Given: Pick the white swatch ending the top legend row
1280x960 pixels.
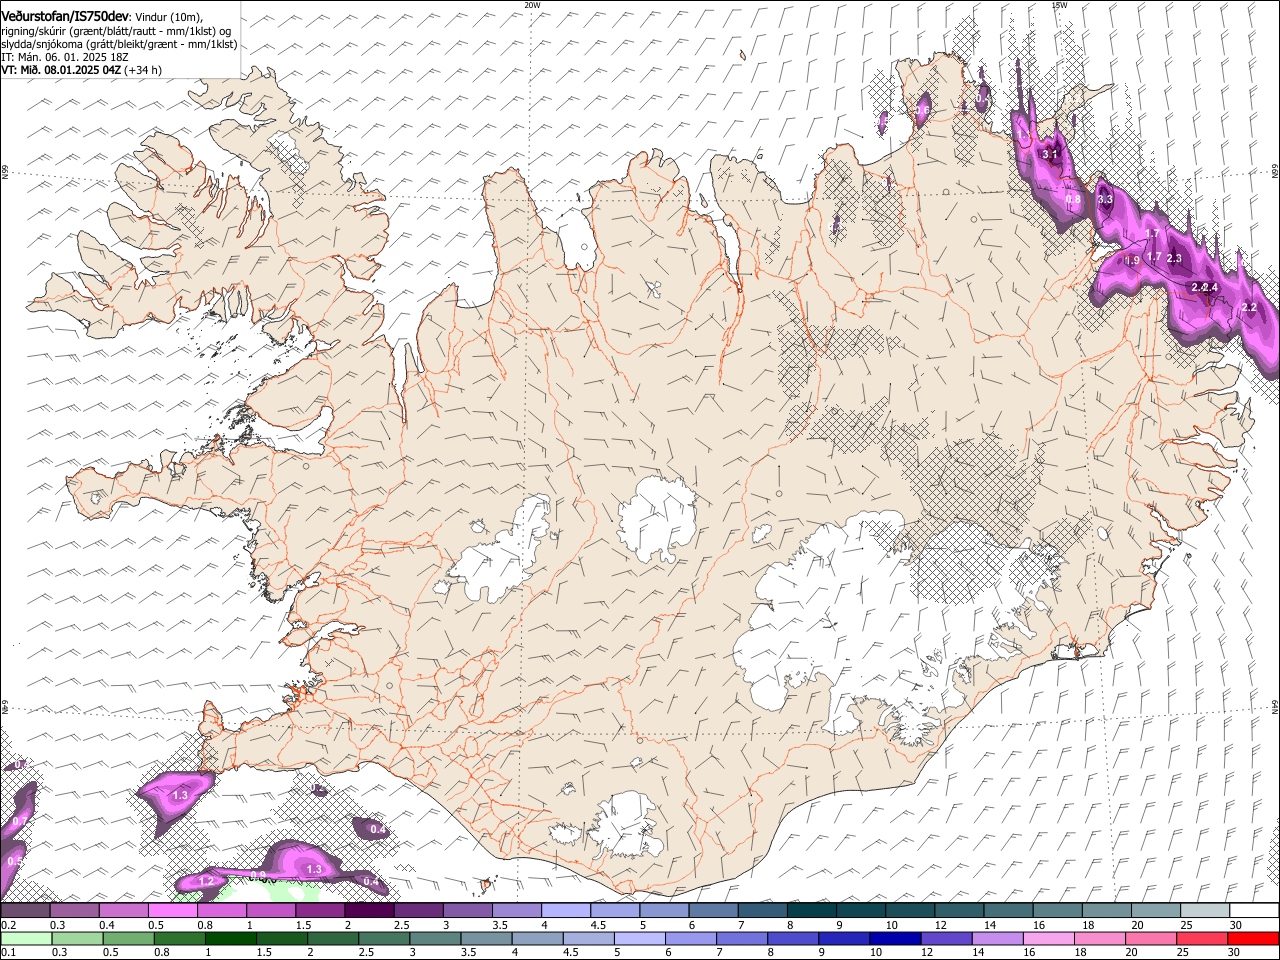Looking at the screenshot, I should pyautogui.click(x=1253, y=911).
